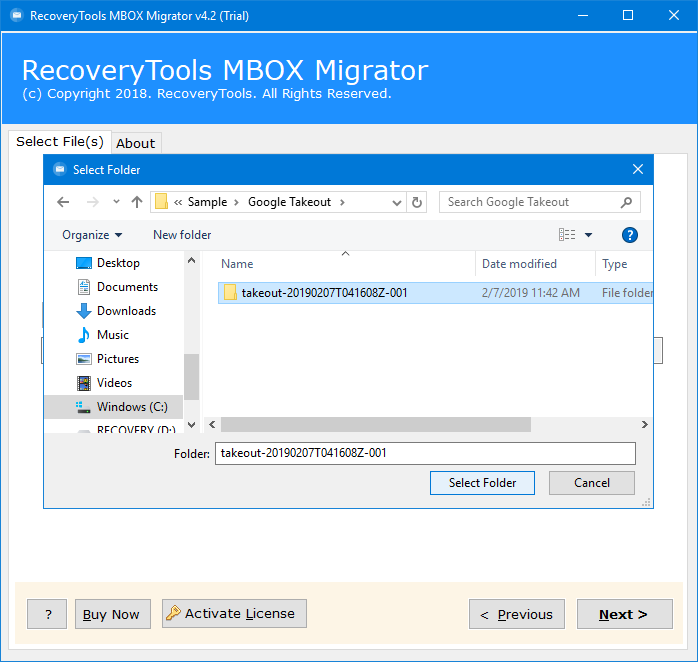
Task: Click Google Takeout in breadcrumb path
Action: coord(289,202)
